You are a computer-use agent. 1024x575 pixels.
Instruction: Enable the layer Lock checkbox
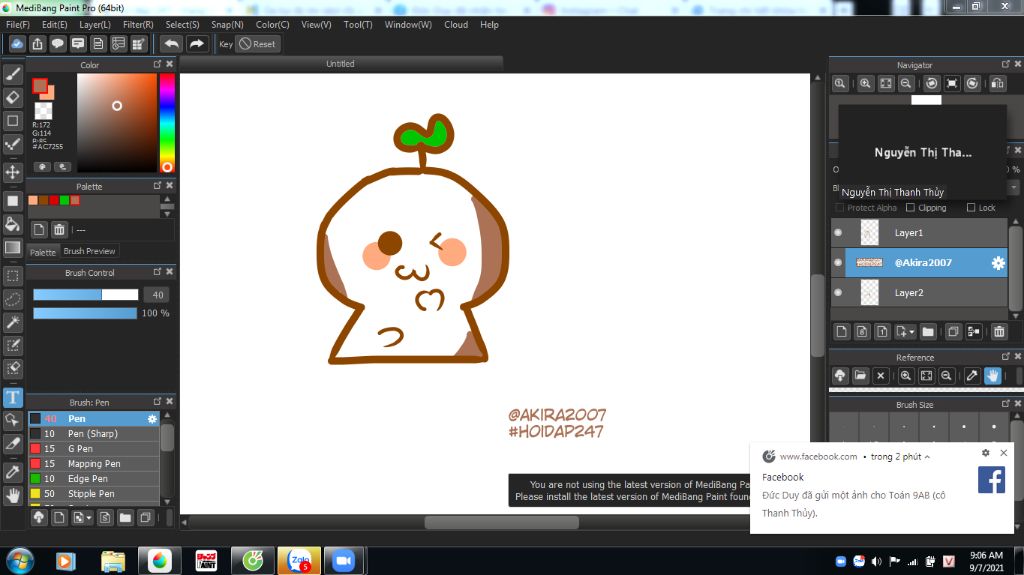coord(971,208)
